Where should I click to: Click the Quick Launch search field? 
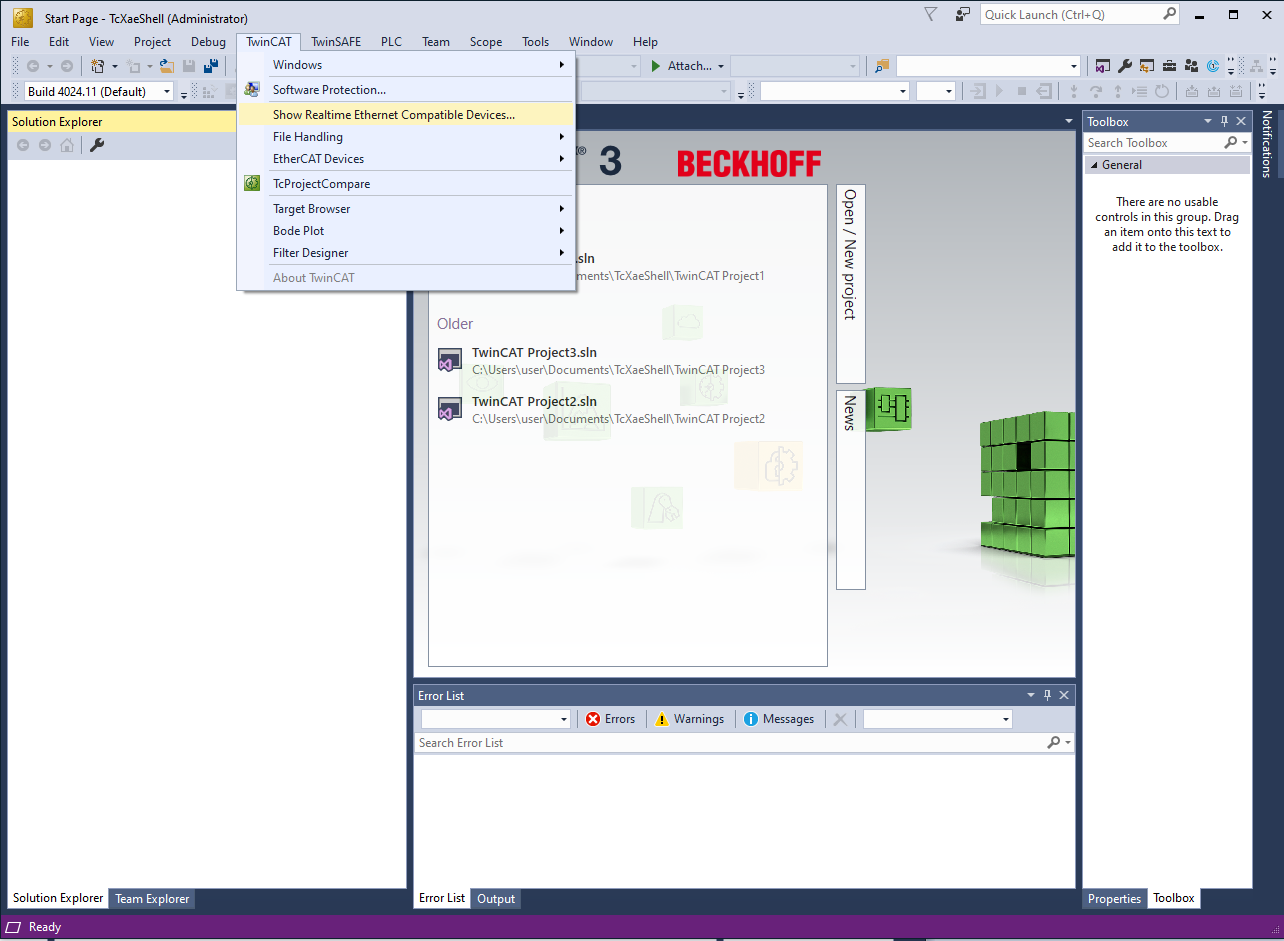[x=1070, y=14]
